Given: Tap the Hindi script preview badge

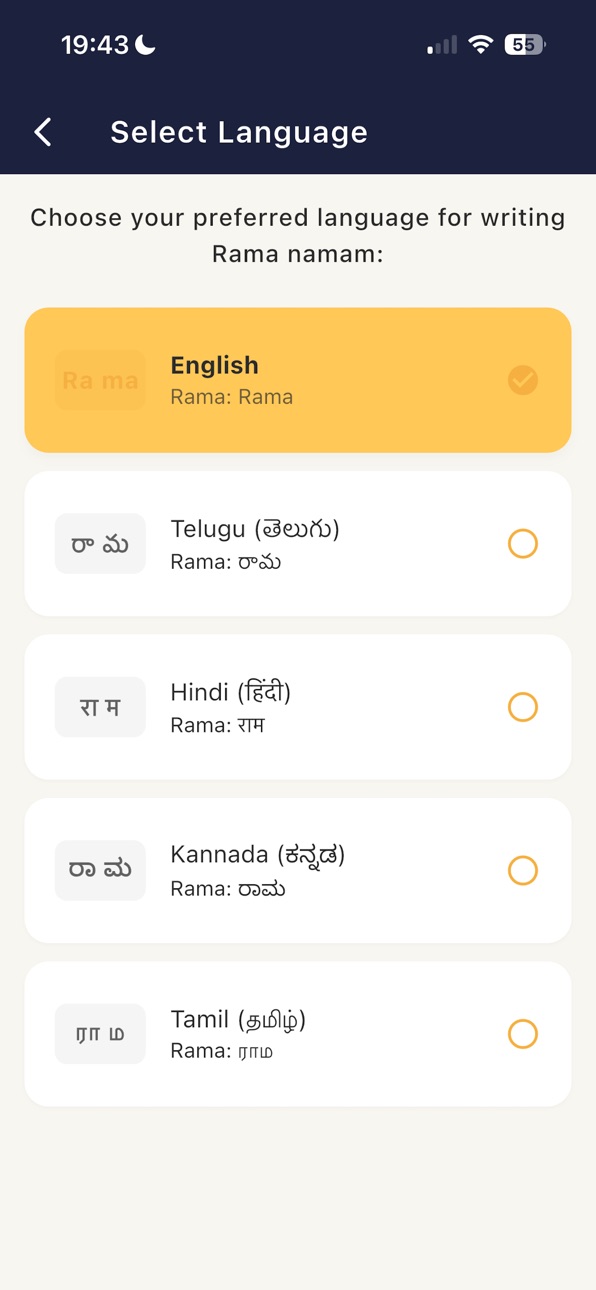Looking at the screenshot, I should coord(100,707).
